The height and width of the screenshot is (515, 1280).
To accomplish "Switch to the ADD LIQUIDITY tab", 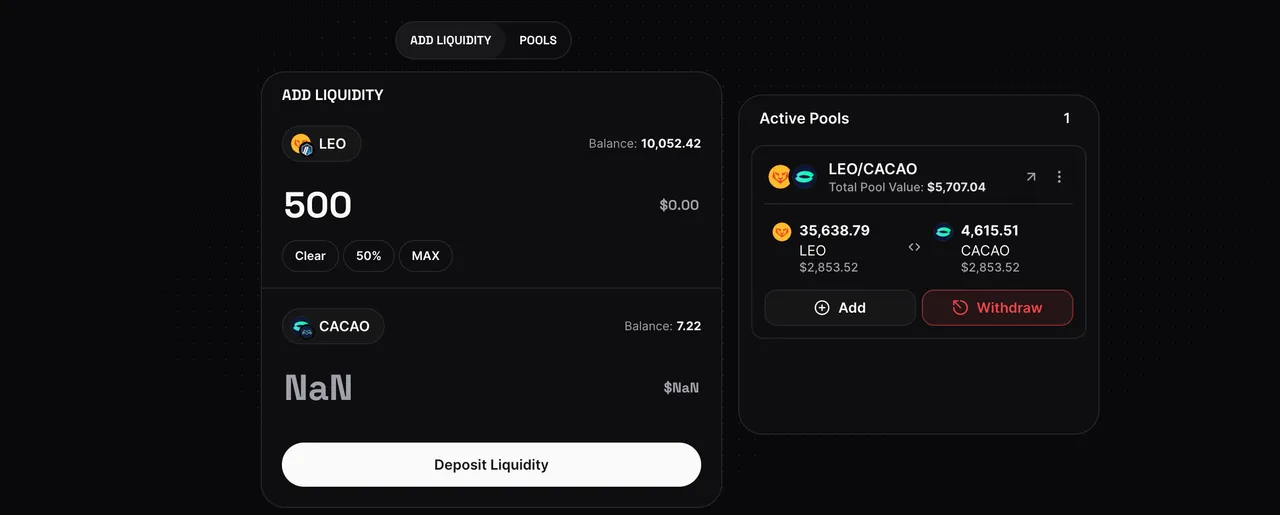I will pos(451,41).
